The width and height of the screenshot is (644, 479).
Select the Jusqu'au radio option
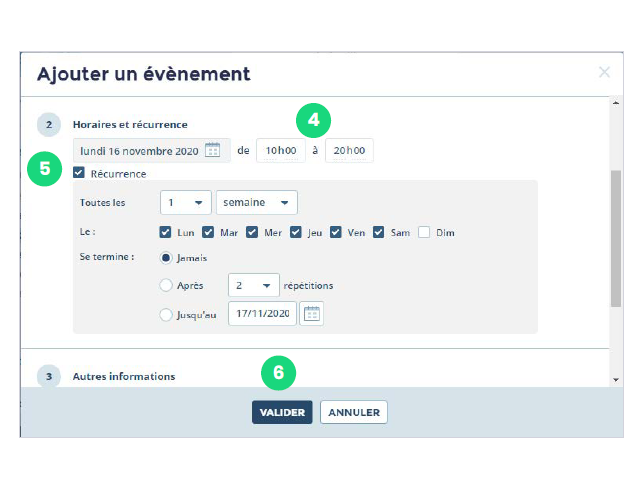[166, 314]
